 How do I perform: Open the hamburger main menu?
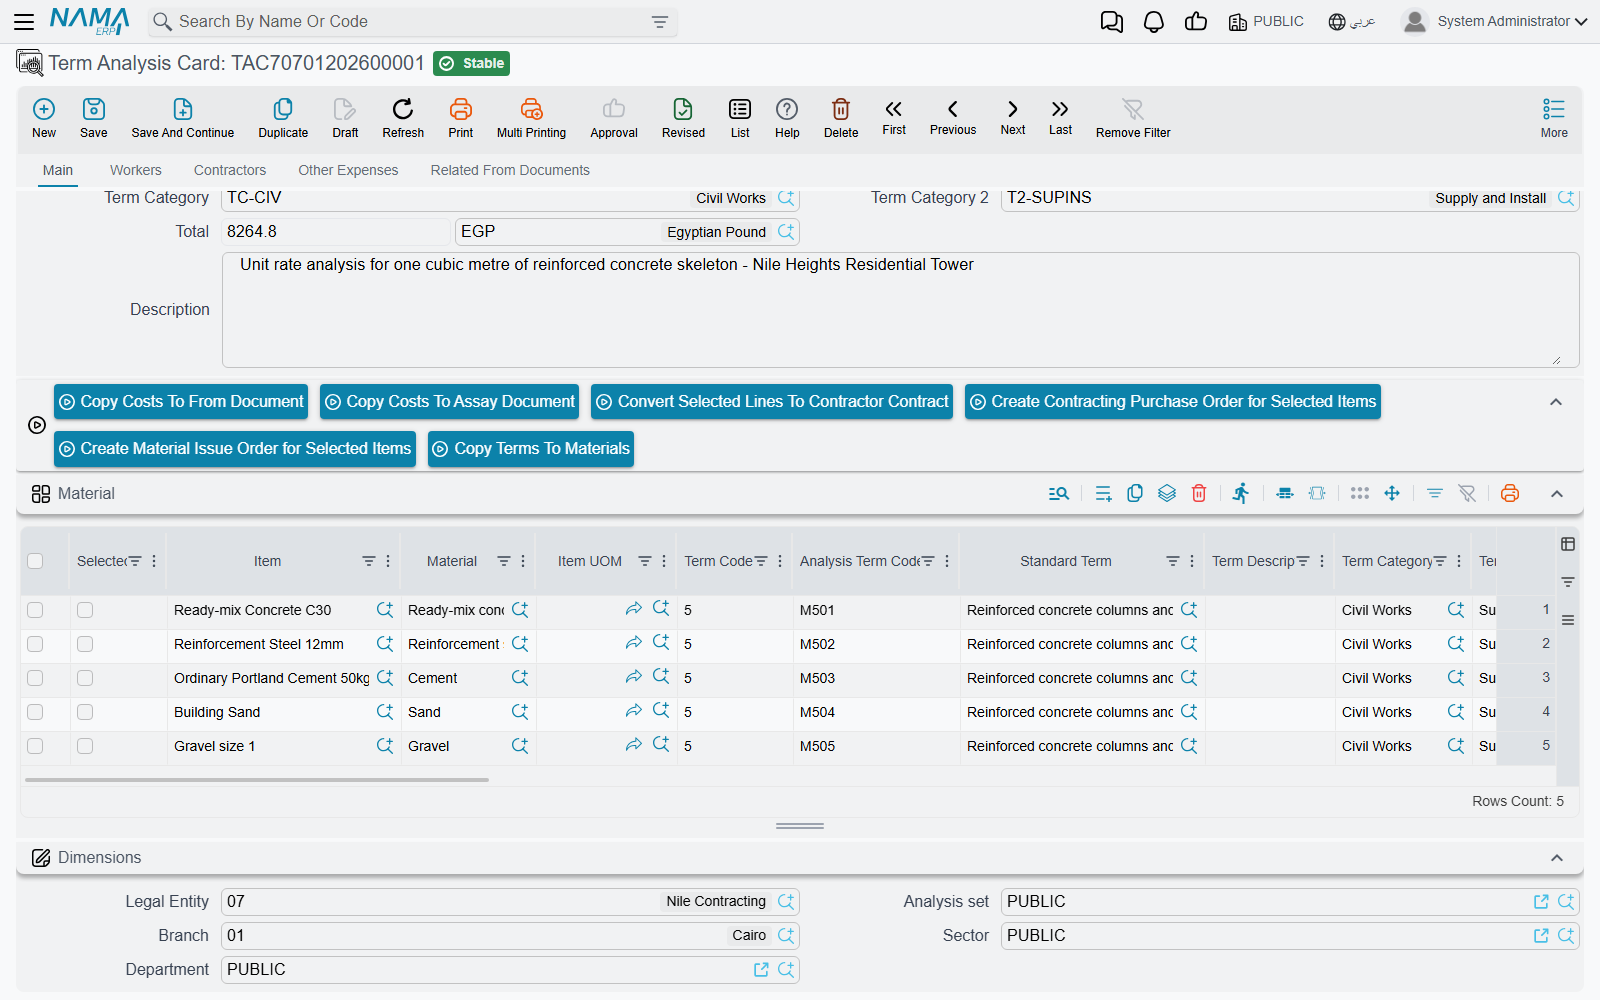pyautogui.click(x=24, y=22)
